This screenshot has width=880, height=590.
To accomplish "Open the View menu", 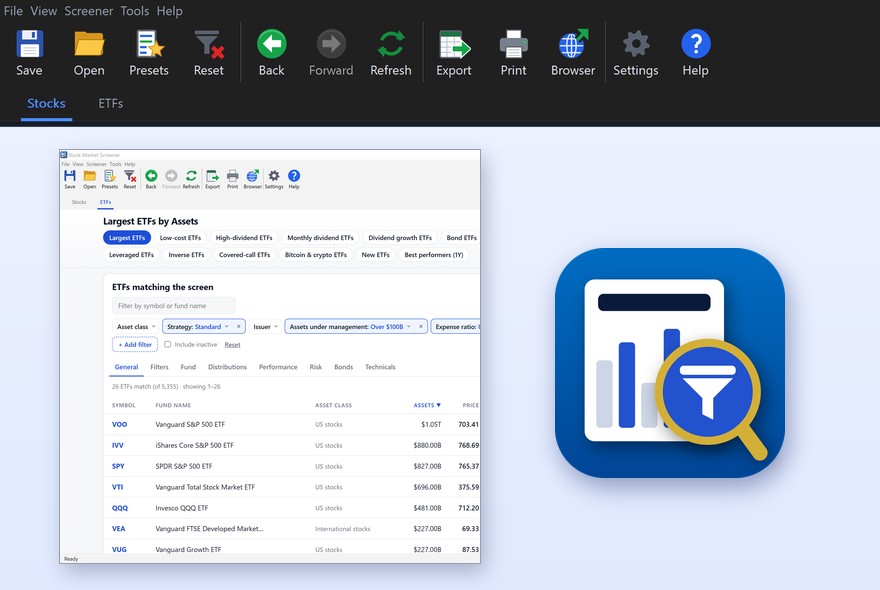I will click(43, 11).
